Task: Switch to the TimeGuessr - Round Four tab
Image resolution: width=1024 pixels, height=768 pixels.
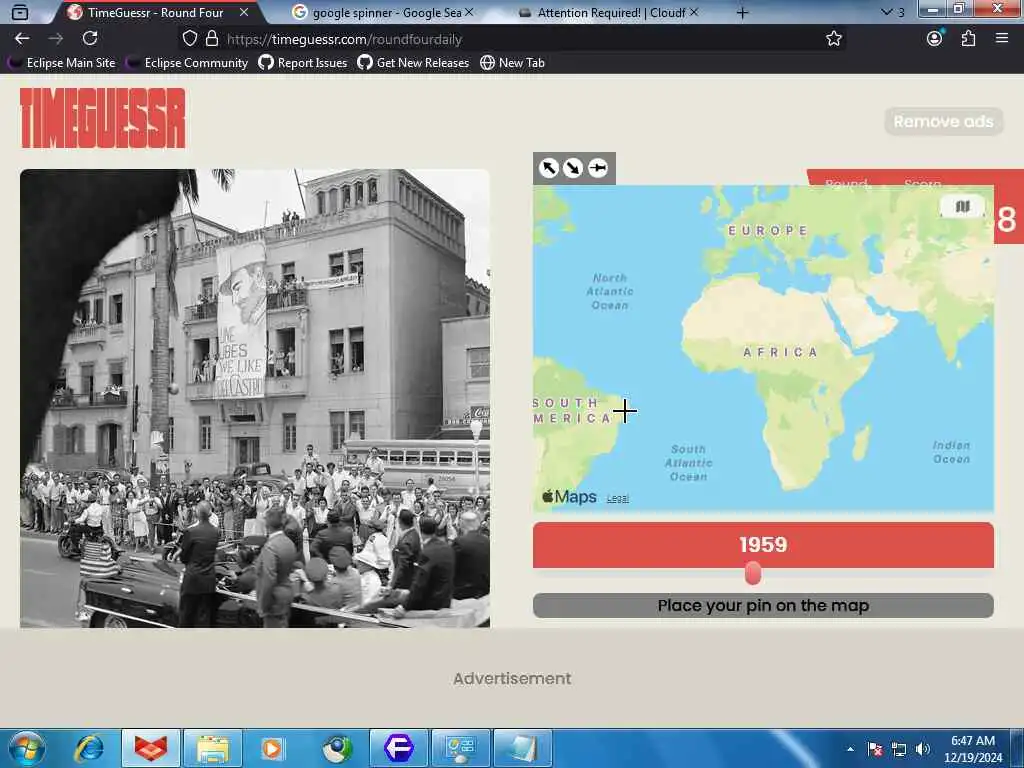Action: [155, 12]
